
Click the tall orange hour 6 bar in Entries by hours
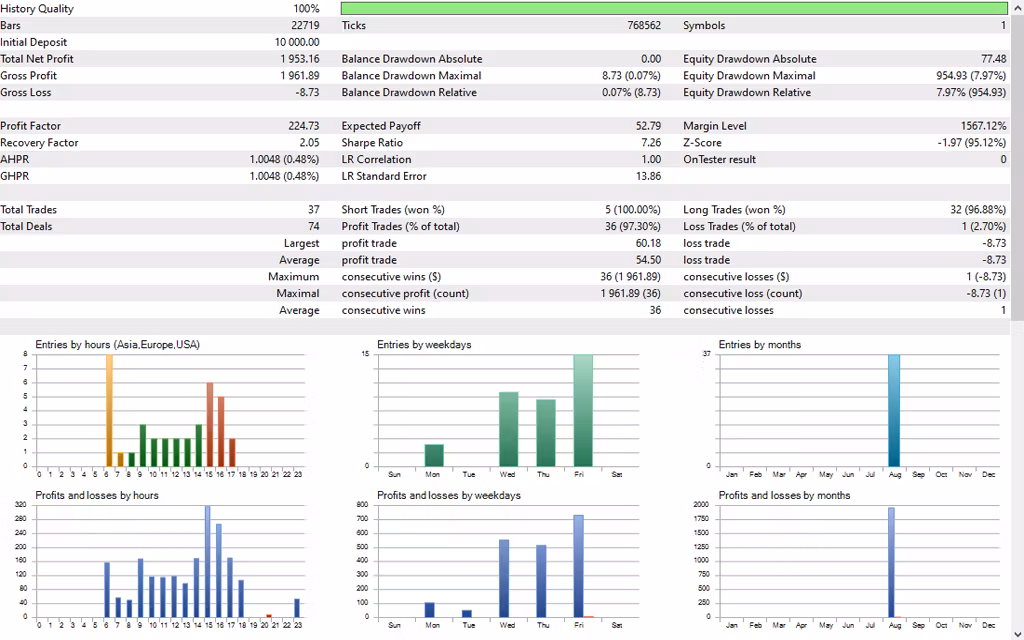click(109, 410)
